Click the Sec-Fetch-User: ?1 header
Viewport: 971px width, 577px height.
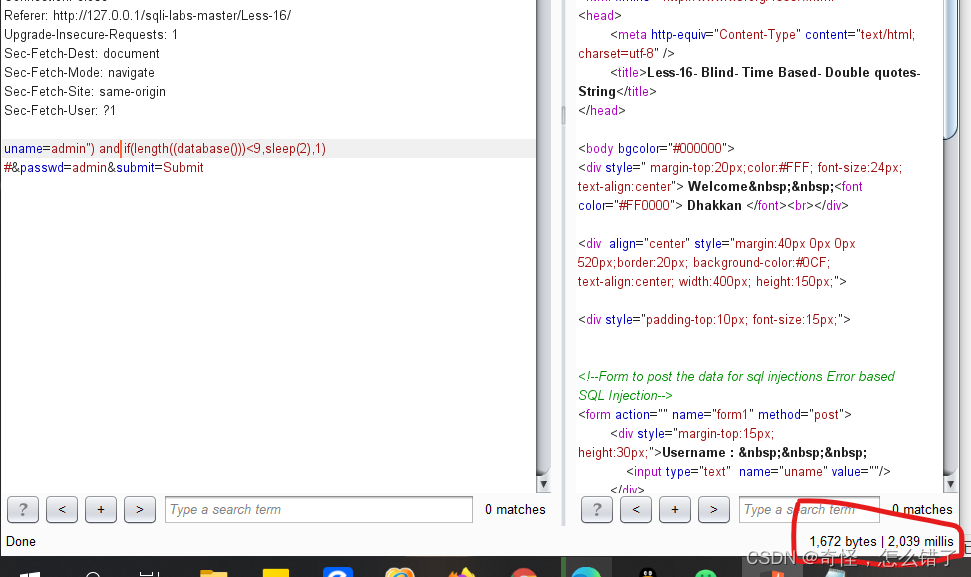pyautogui.click(x=60, y=111)
